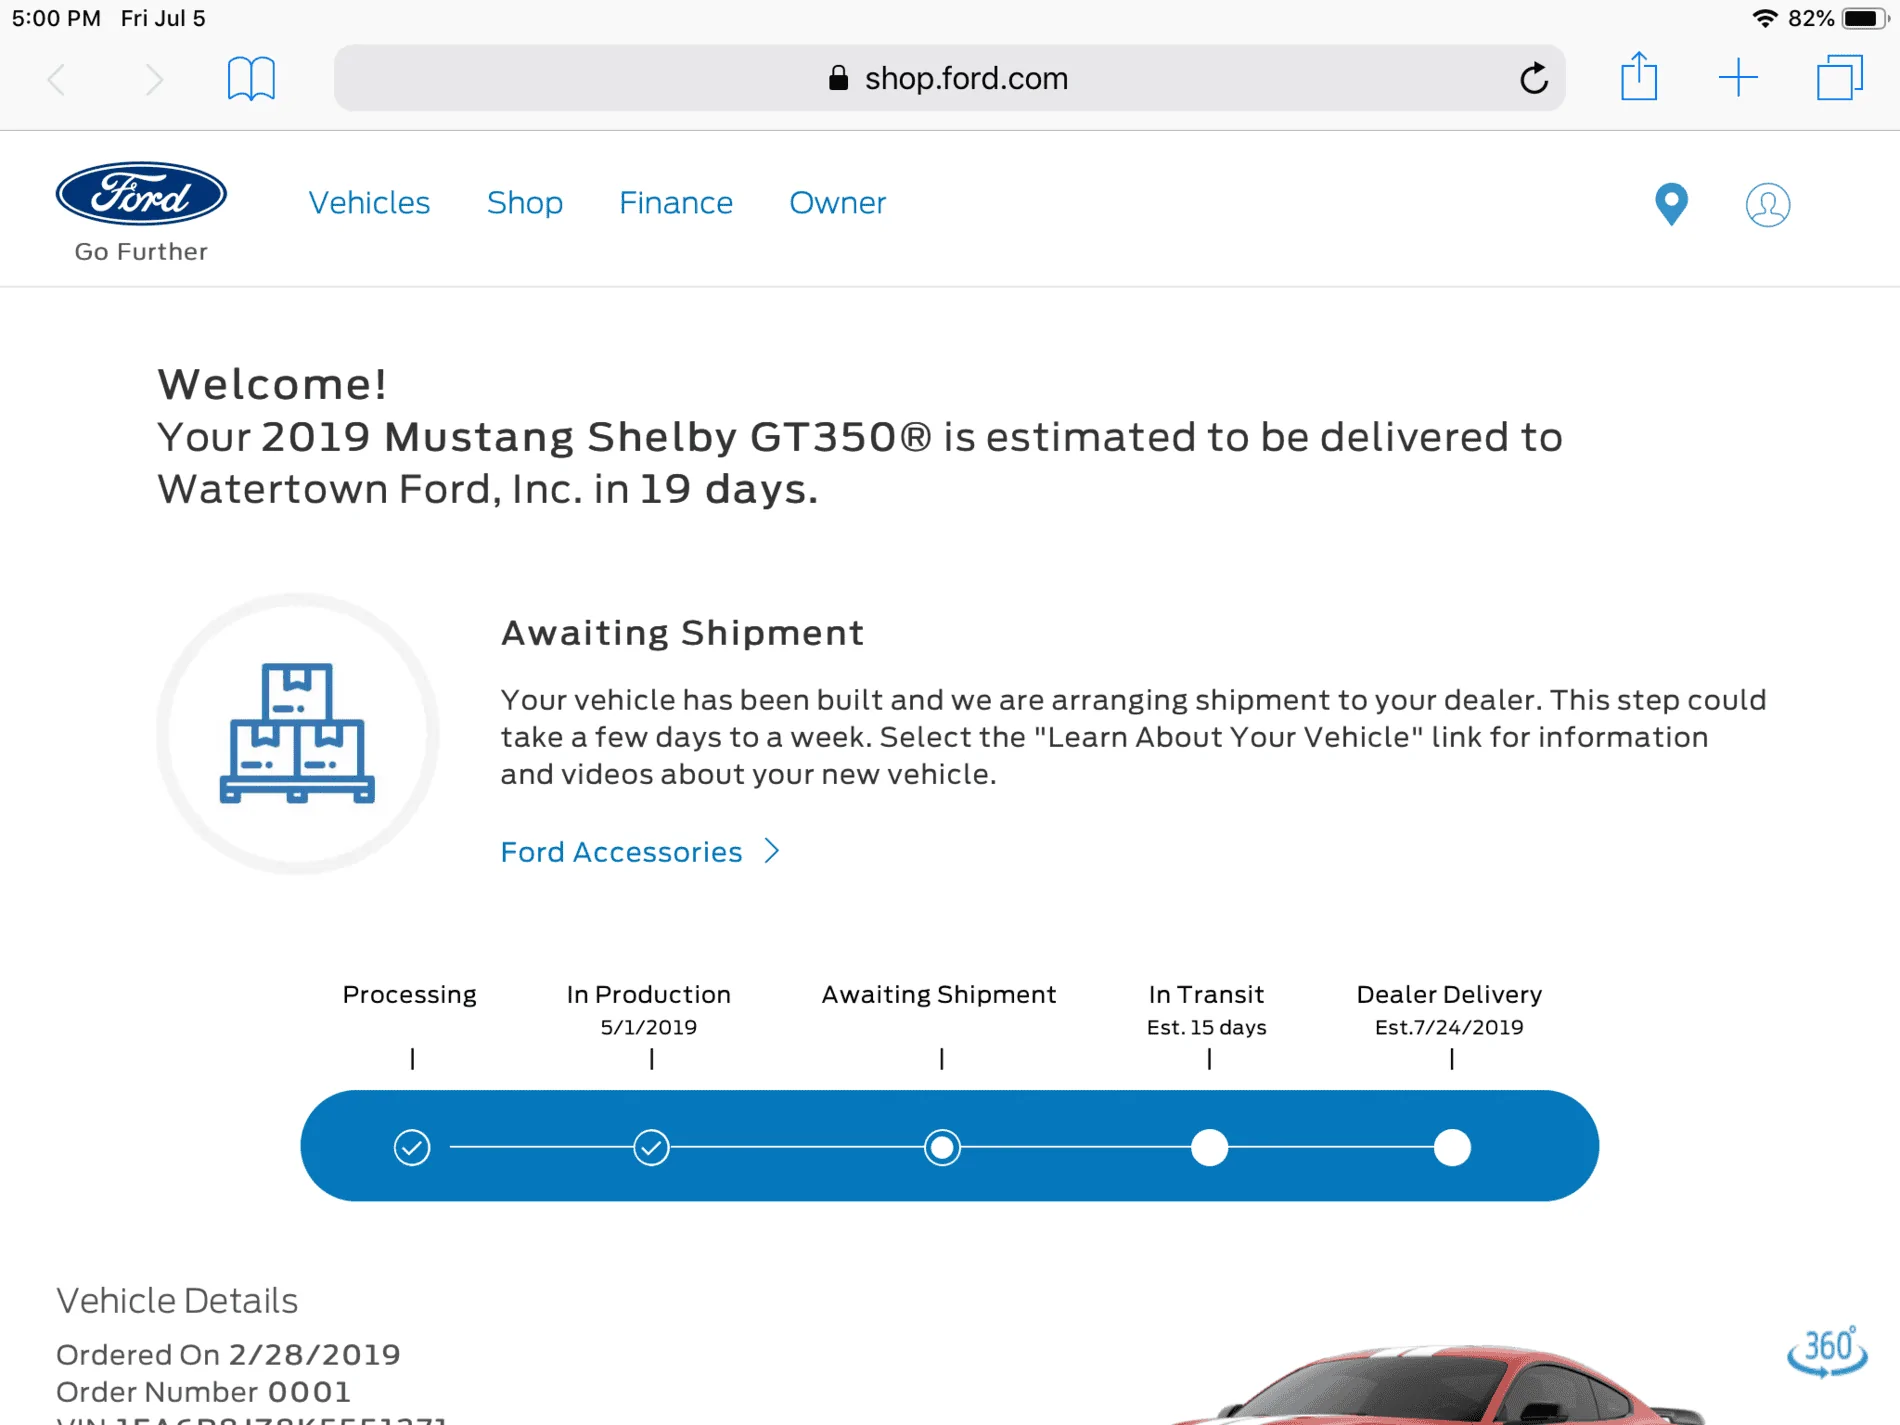Click the chevron next to Ford Accessories

772,851
